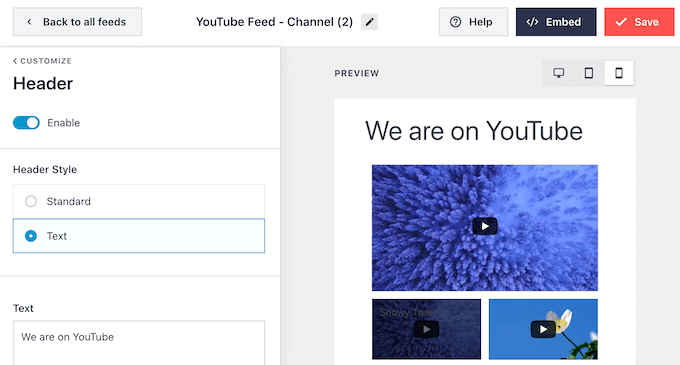
Task: Select the Text header style
Action: point(139,236)
